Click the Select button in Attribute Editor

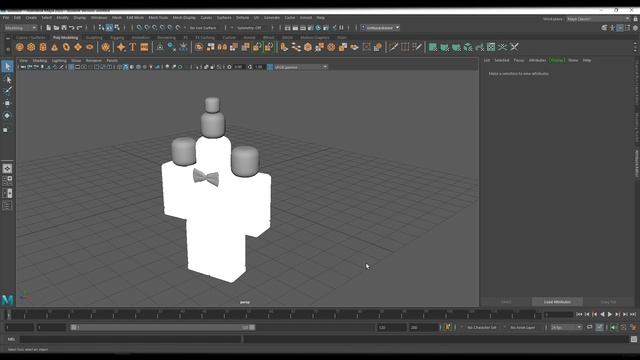pos(506,302)
